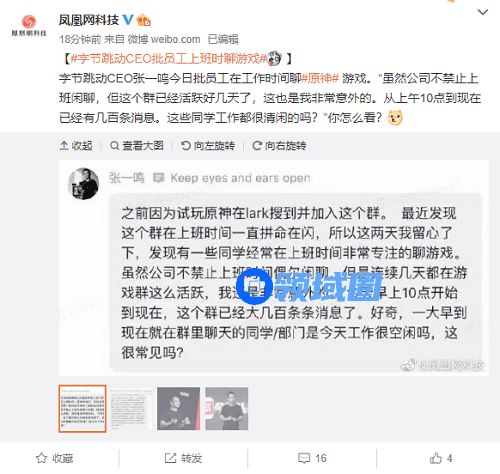Image resolution: width=500 pixels, height=474 pixels.
Task: Click 查看大图 to view the large image
Action: (137, 146)
